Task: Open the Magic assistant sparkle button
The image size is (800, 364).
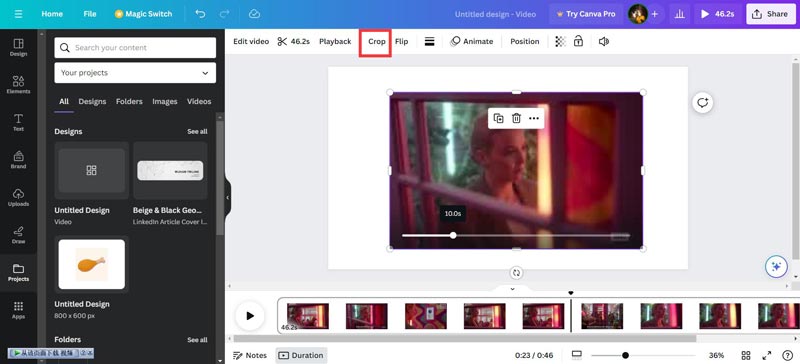Action: [x=776, y=266]
